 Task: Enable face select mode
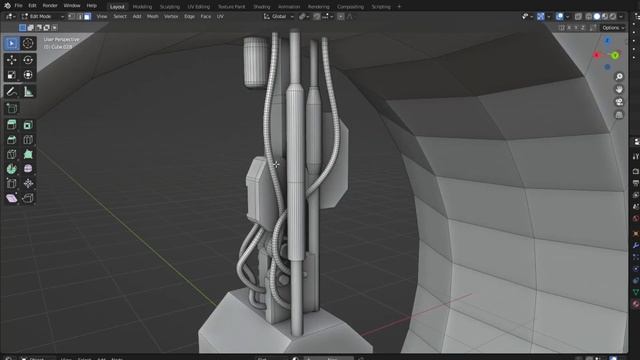[87, 17]
